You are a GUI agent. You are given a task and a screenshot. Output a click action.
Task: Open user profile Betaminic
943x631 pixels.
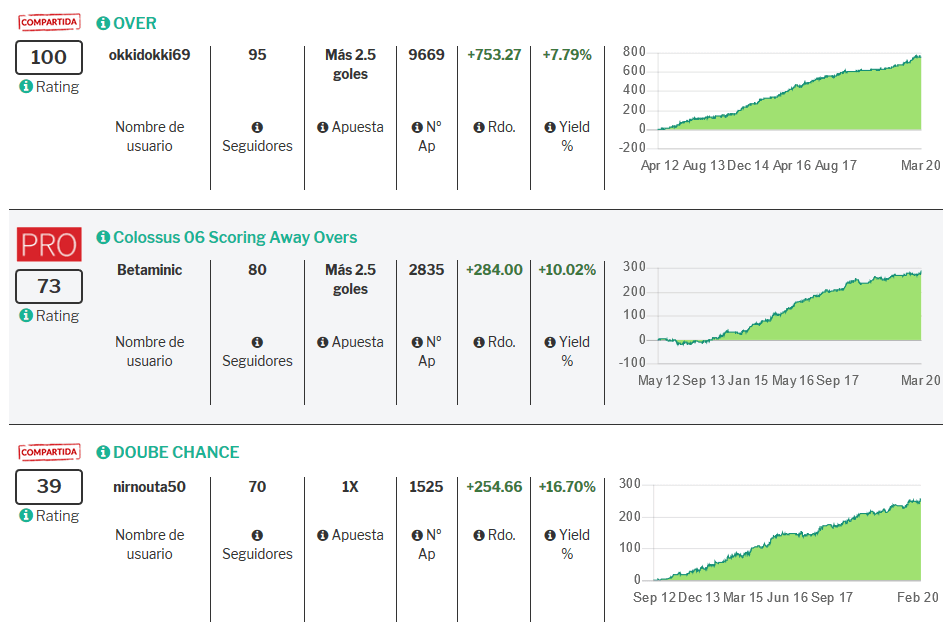(149, 269)
